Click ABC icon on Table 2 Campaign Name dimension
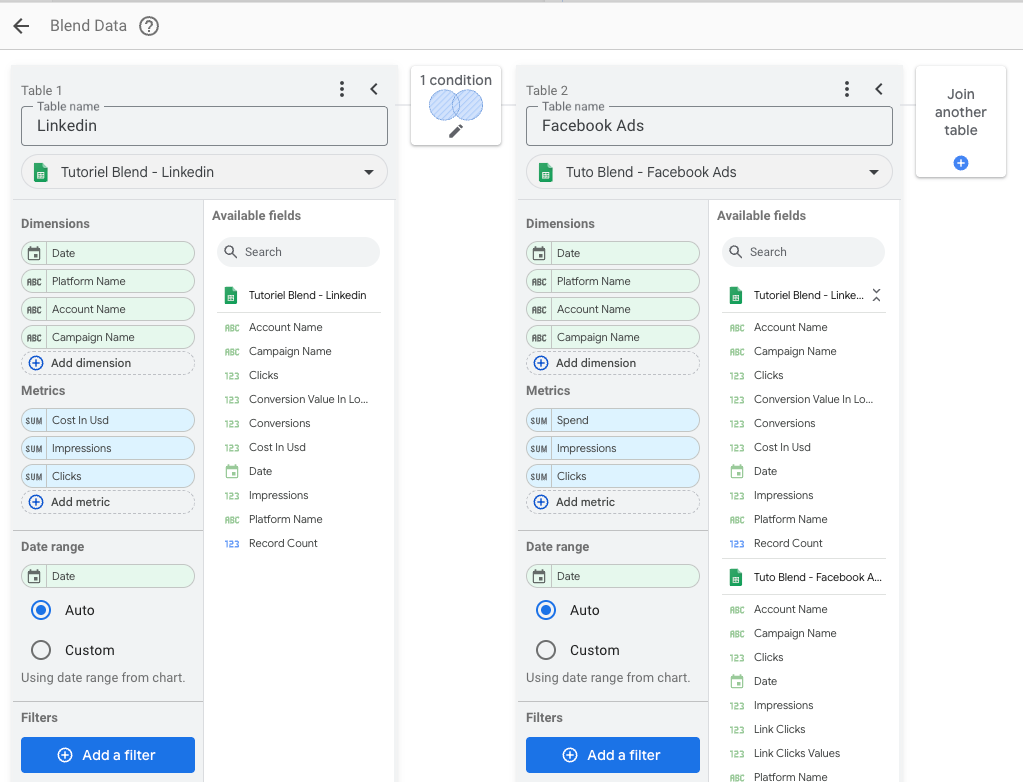Image resolution: width=1023 pixels, height=782 pixels. 539,338
